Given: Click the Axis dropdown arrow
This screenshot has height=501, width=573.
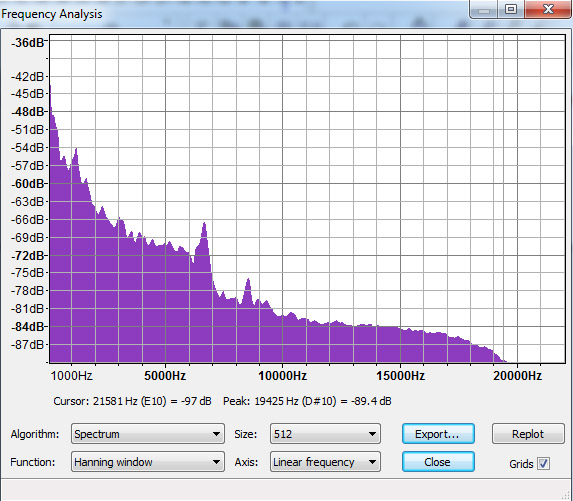Looking at the screenshot, I should [x=372, y=462].
